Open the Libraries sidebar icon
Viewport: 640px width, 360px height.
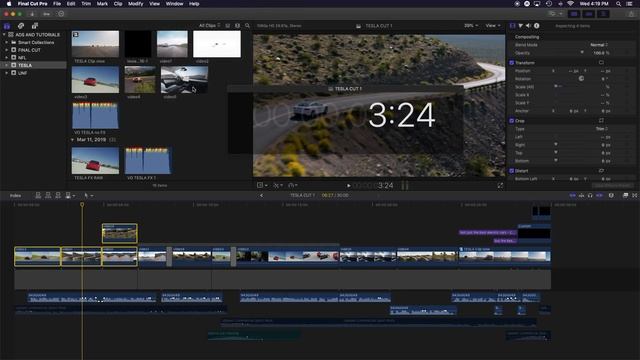[7, 26]
